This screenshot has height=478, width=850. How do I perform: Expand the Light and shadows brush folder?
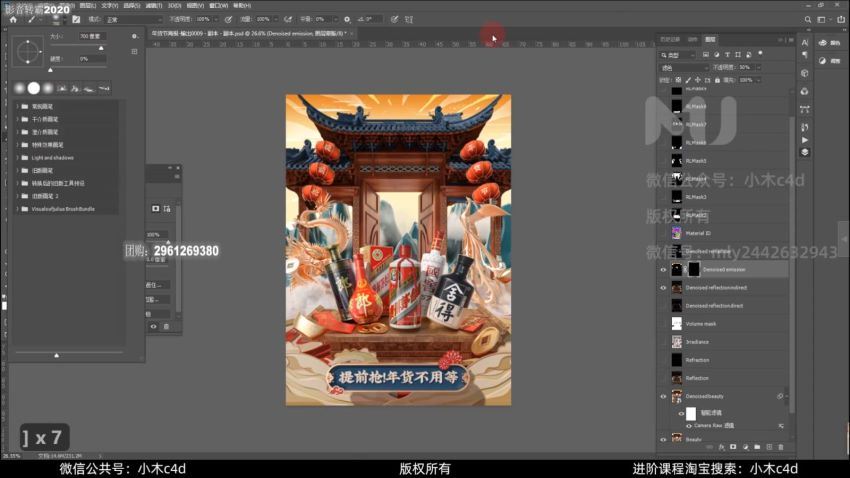pyautogui.click(x=17, y=158)
